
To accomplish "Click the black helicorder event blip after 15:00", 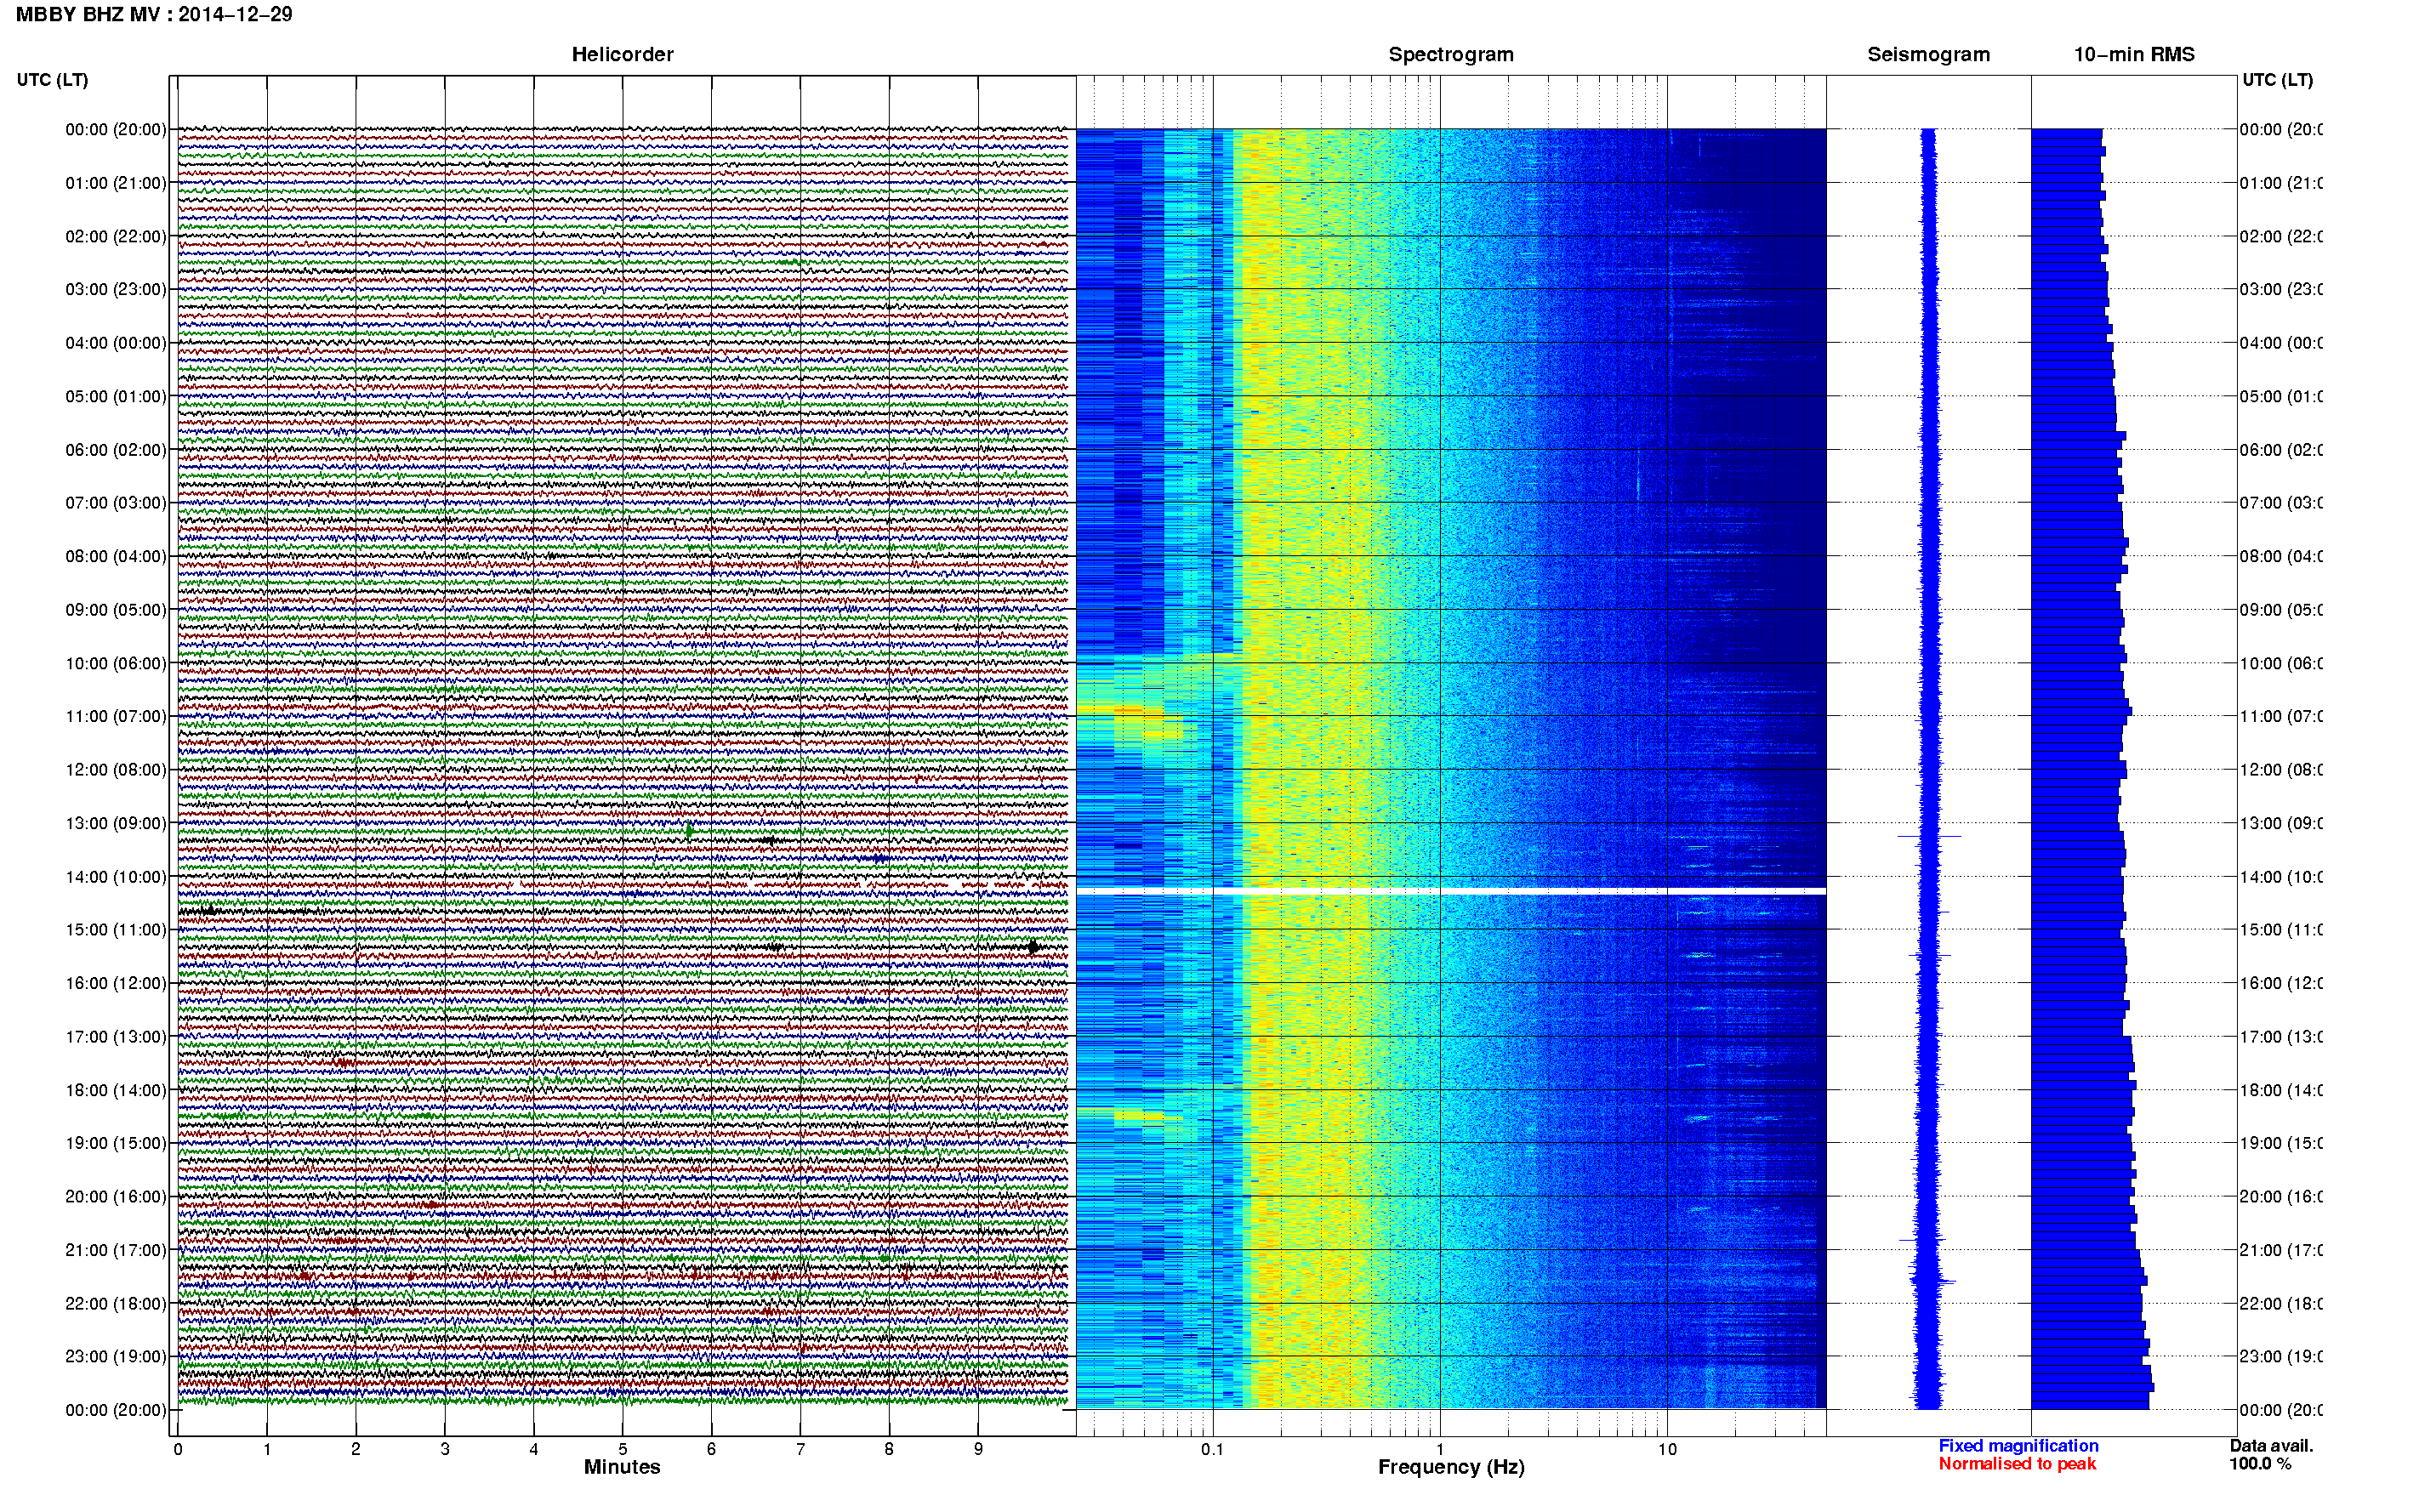I will [1033, 946].
